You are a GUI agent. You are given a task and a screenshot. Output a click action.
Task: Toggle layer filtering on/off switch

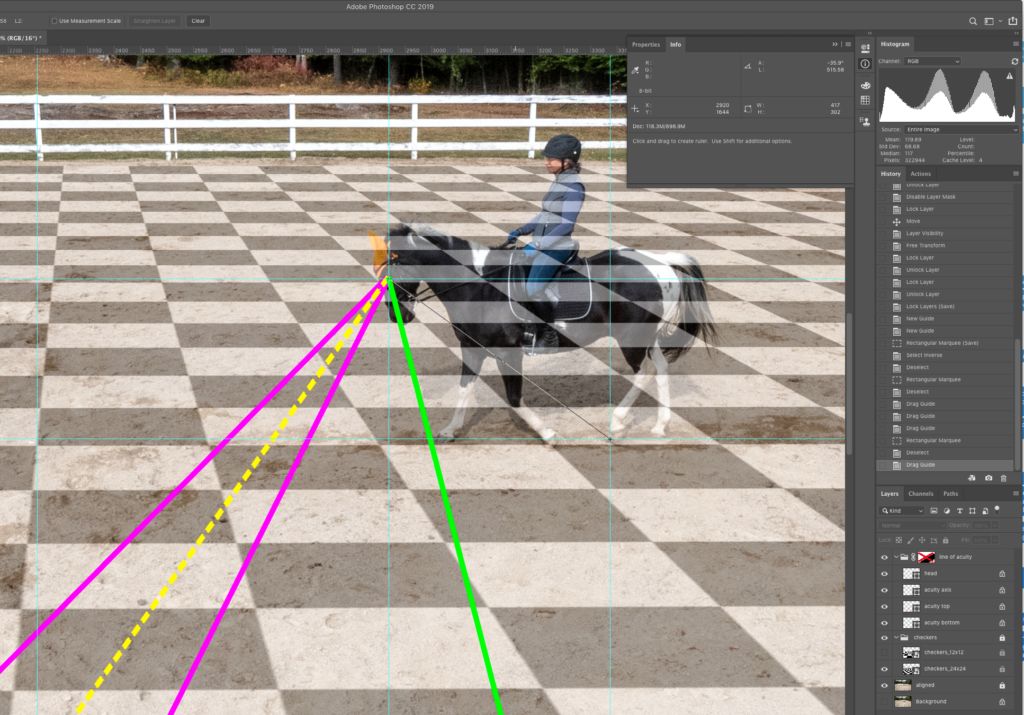tap(997, 509)
